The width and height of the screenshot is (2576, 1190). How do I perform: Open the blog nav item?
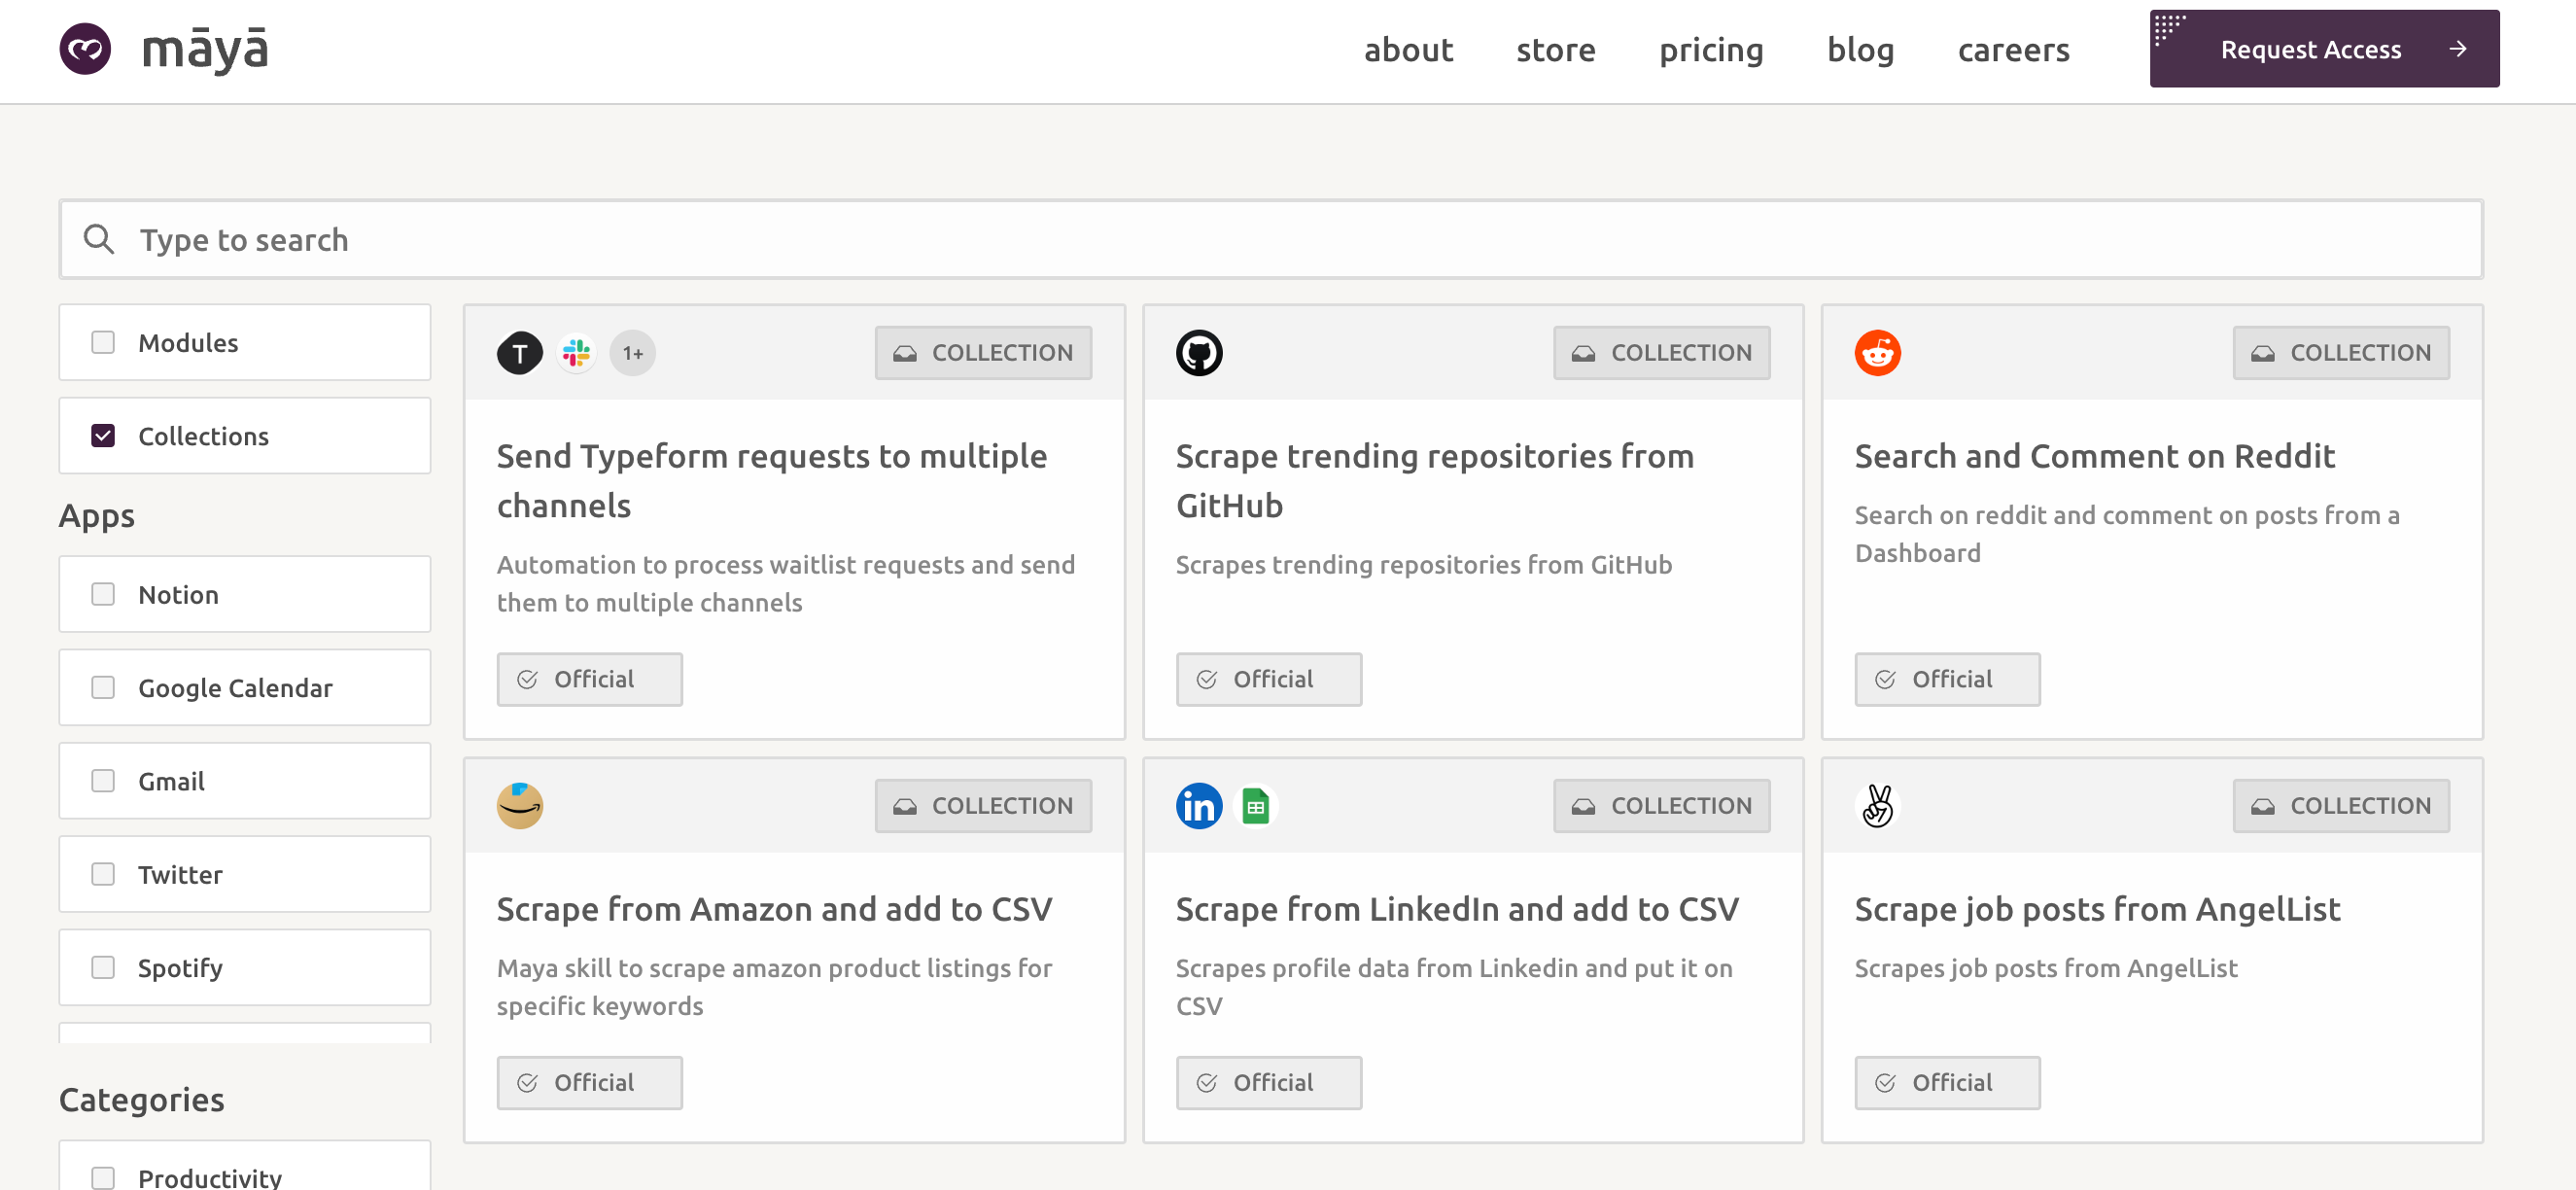pyautogui.click(x=1860, y=49)
